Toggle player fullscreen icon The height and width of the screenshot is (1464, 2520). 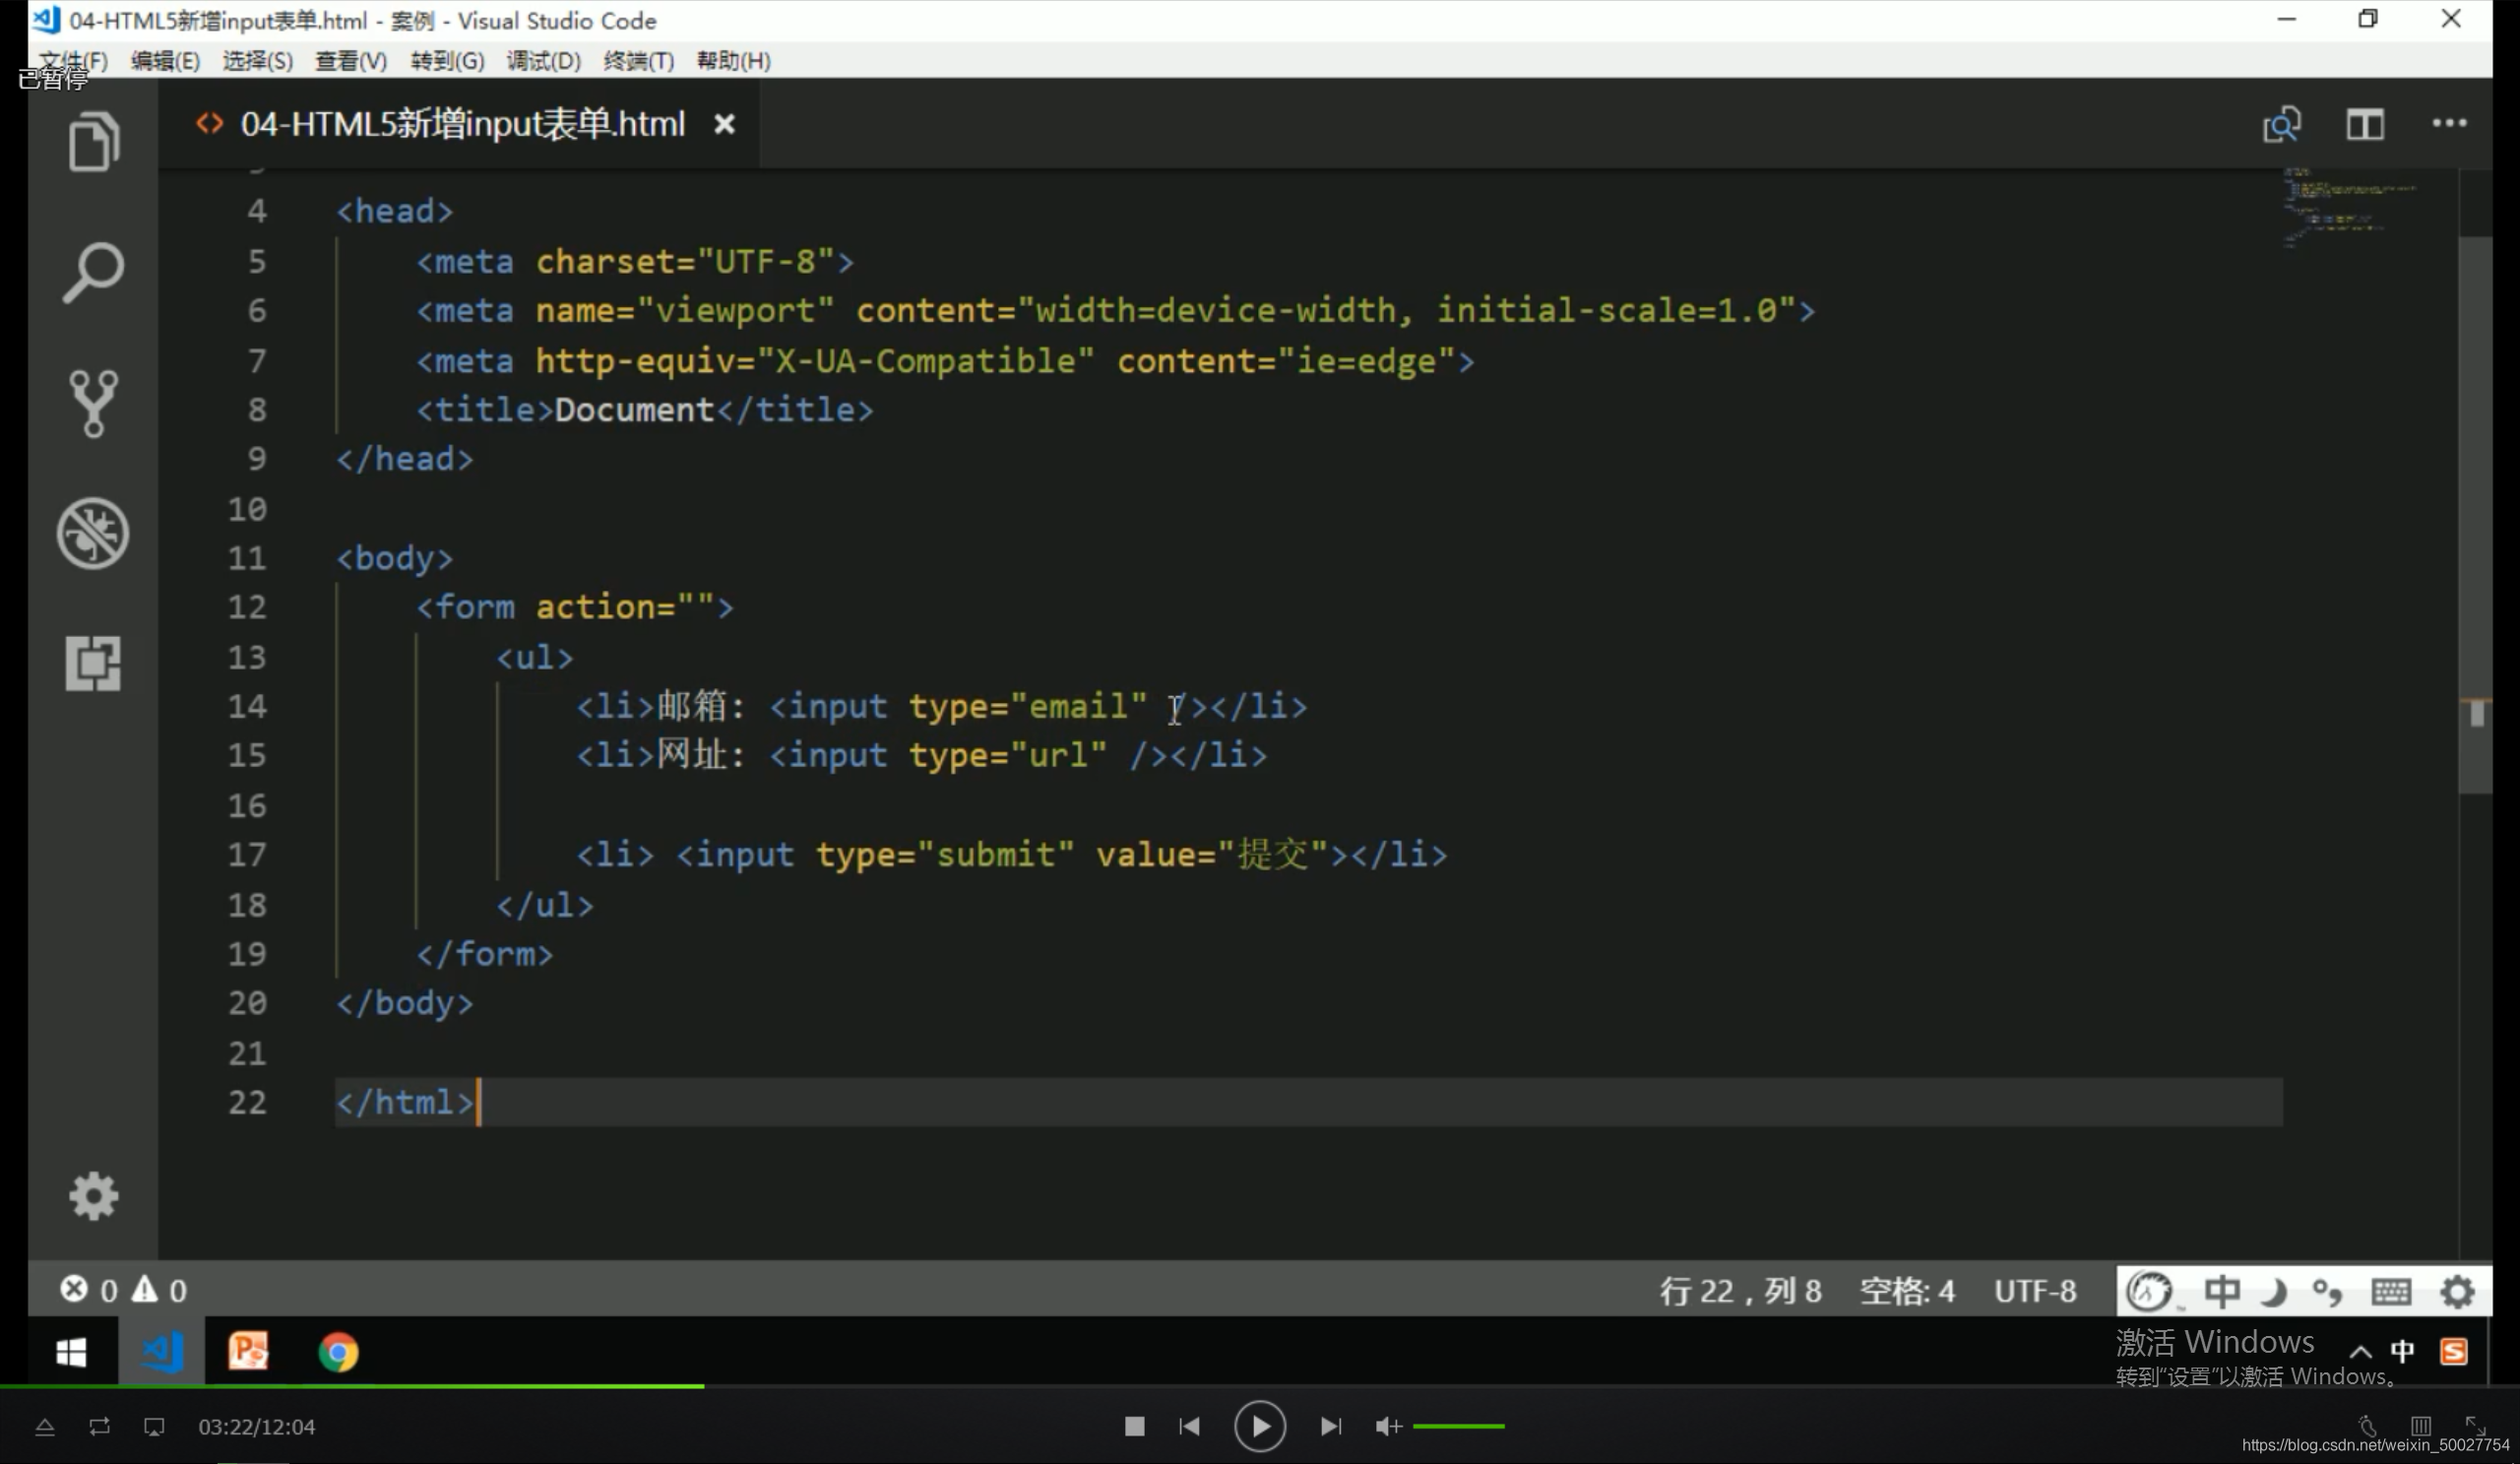2474,1424
